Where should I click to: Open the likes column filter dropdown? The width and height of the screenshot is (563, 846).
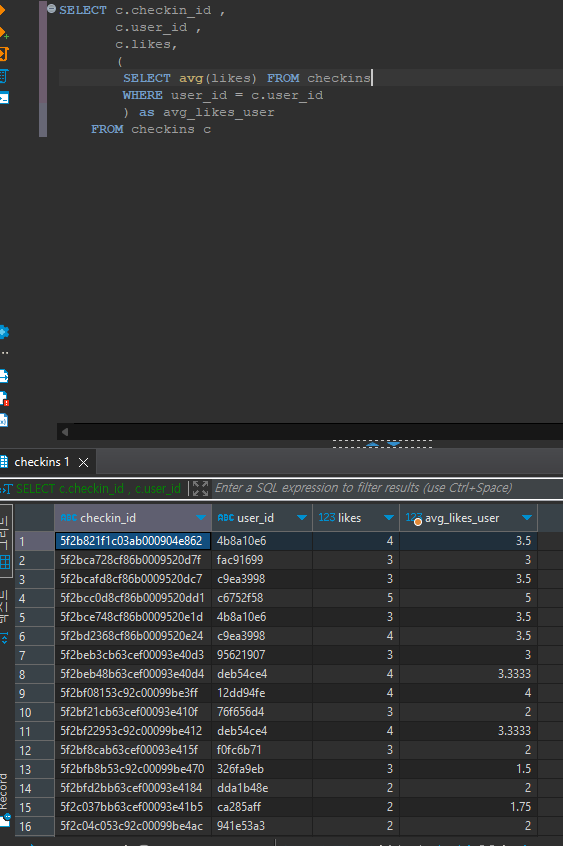(x=388, y=518)
